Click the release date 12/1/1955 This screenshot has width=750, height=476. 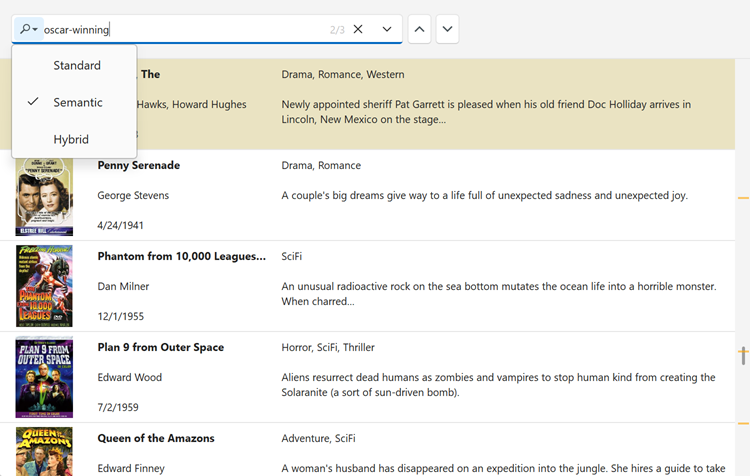pos(121,316)
